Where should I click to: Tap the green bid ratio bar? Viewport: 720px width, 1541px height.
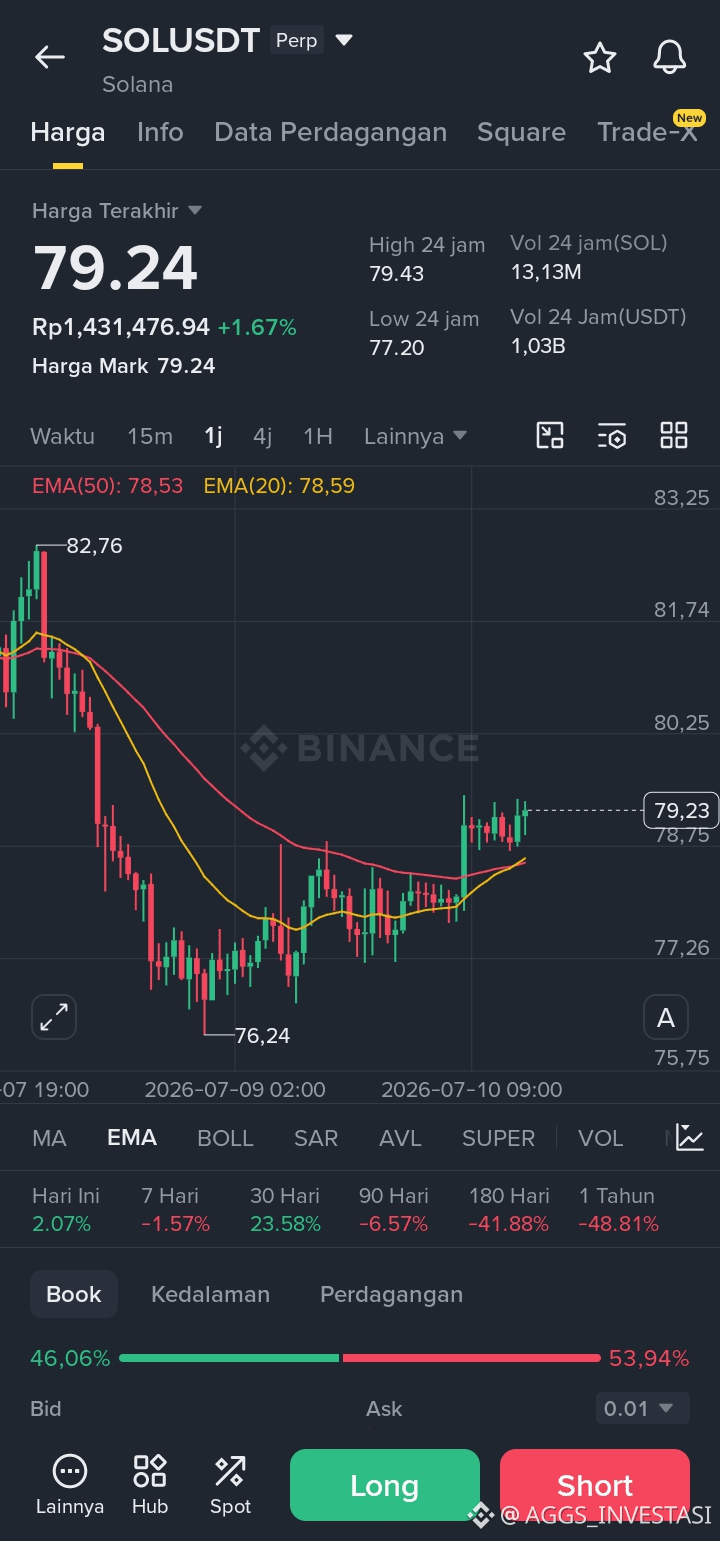(229, 1358)
